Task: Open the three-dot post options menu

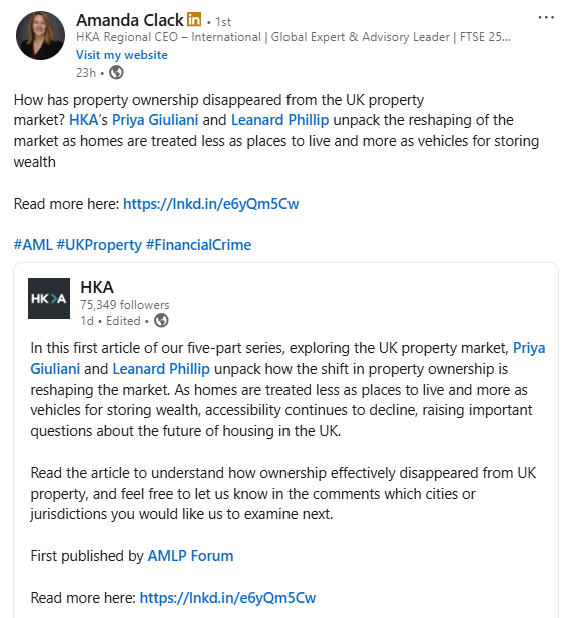Action: click(546, 17)
